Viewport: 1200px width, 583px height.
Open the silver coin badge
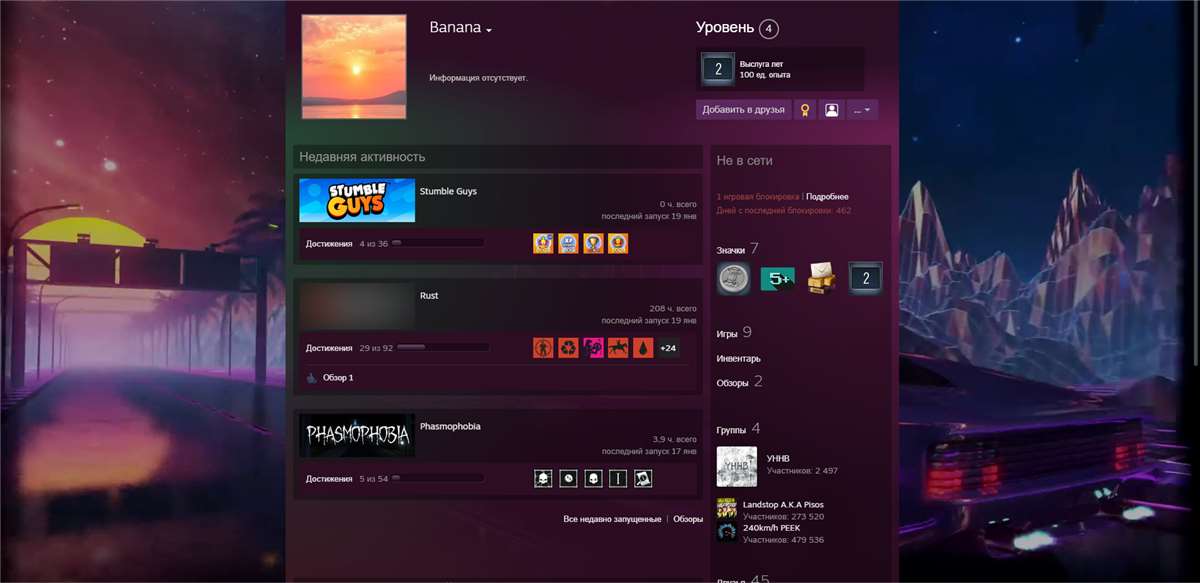tap(733, 280)
